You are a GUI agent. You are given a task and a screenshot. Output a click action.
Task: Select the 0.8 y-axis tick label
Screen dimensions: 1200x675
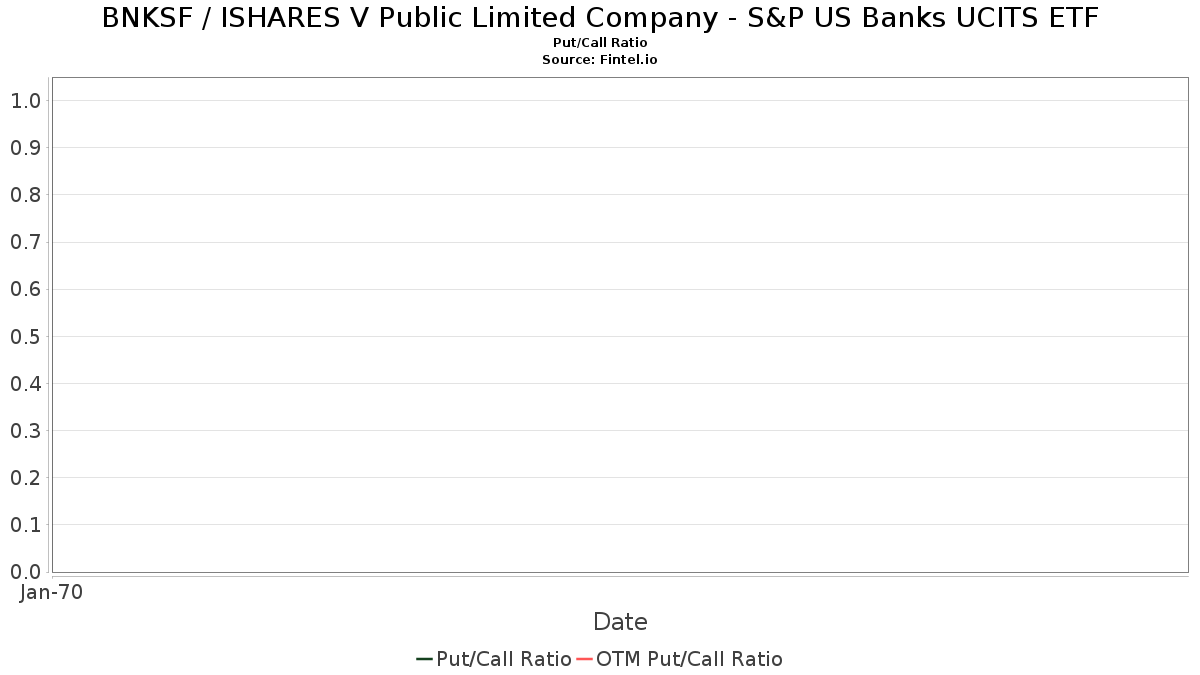click(25, 195)
